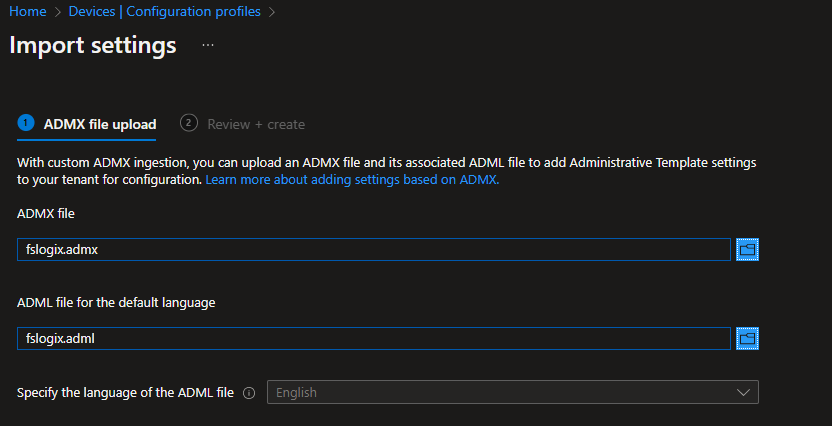Viewport: 832px width, 426px height.
Task: Click info icon beside ADML language label
Action: click(249, 393)
